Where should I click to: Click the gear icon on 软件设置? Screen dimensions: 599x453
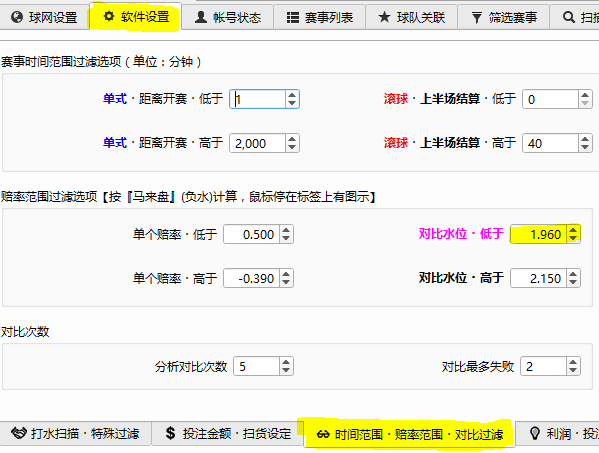(109, 16)
